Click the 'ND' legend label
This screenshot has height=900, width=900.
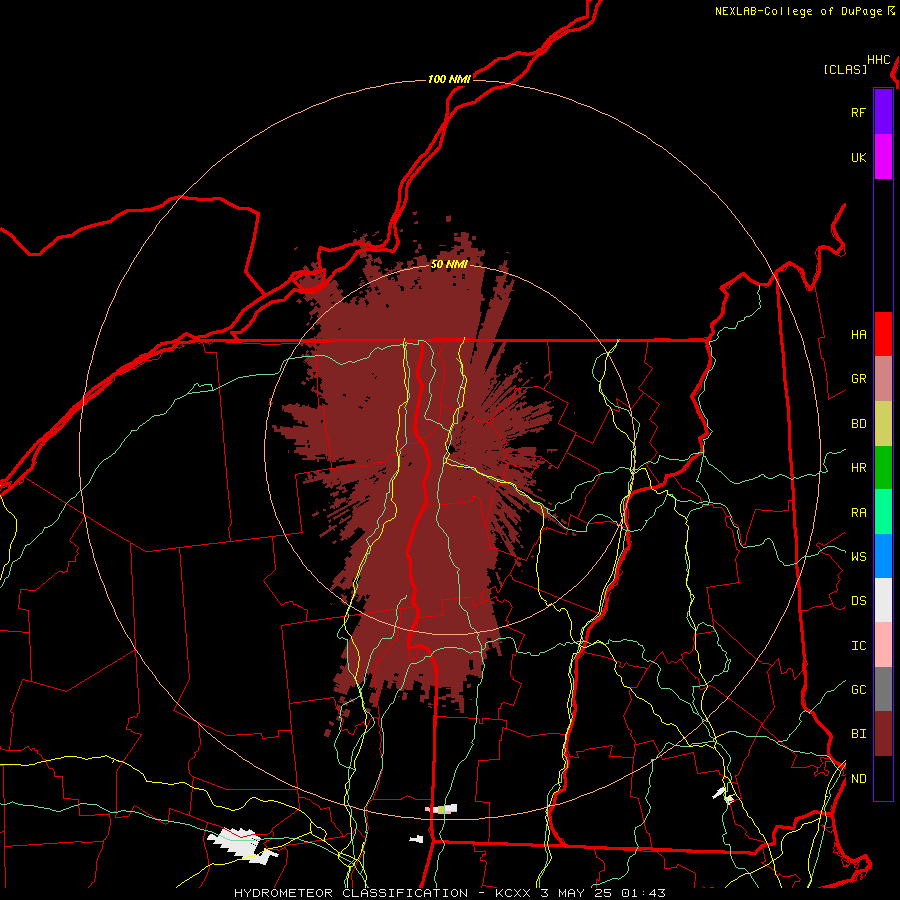[x=858, y=779]
